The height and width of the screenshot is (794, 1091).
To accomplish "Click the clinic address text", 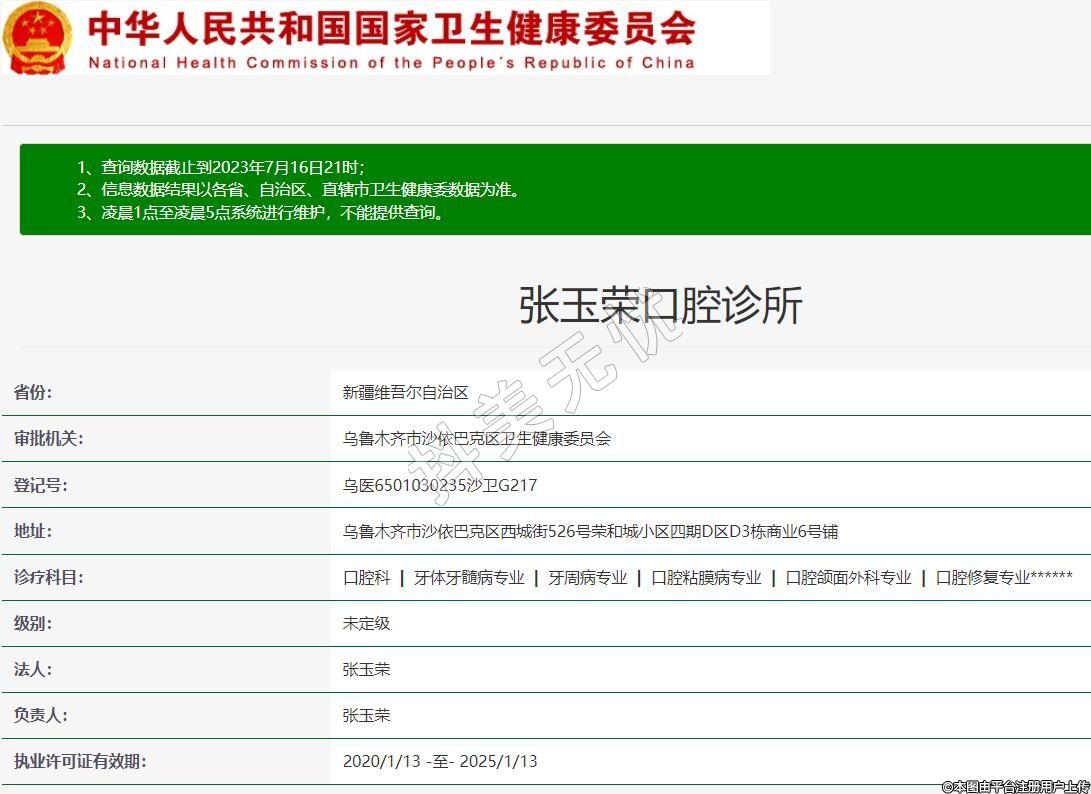I will pyautogui.click(x=590, y=531).
